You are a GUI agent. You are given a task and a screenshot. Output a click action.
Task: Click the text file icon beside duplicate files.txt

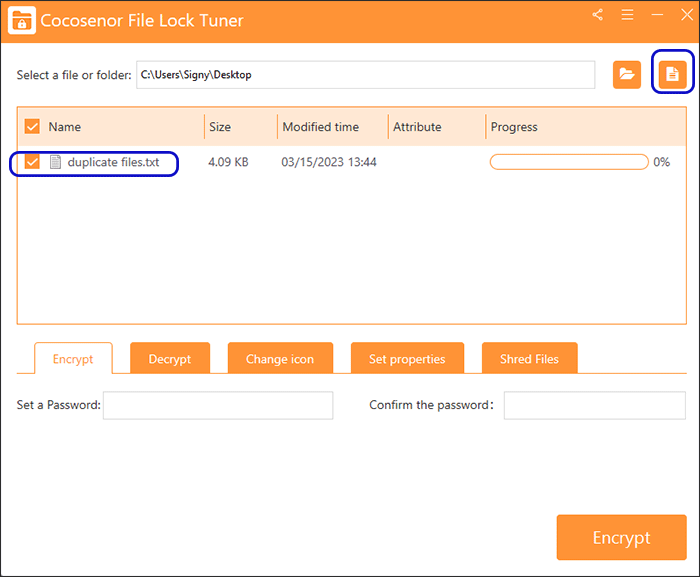click(x=55, y=162)
